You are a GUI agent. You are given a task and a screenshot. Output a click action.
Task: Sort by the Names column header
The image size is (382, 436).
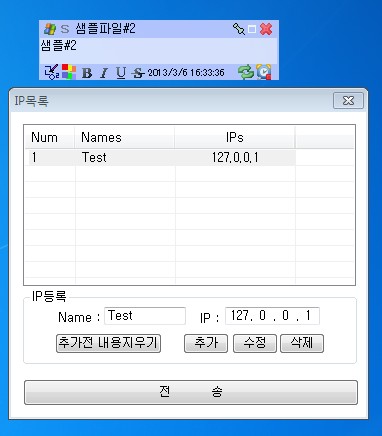click(x=125, y=137)
